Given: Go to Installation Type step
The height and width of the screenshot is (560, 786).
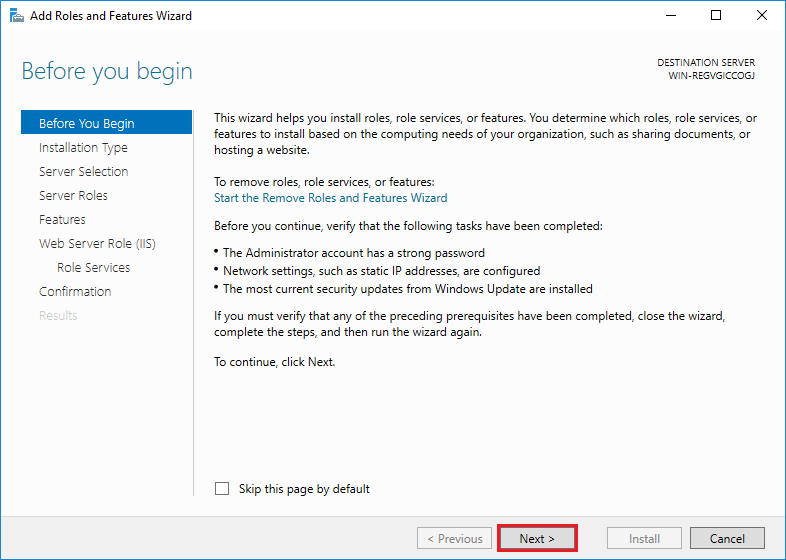Looking at the screenshot, I should click(83, 148).
